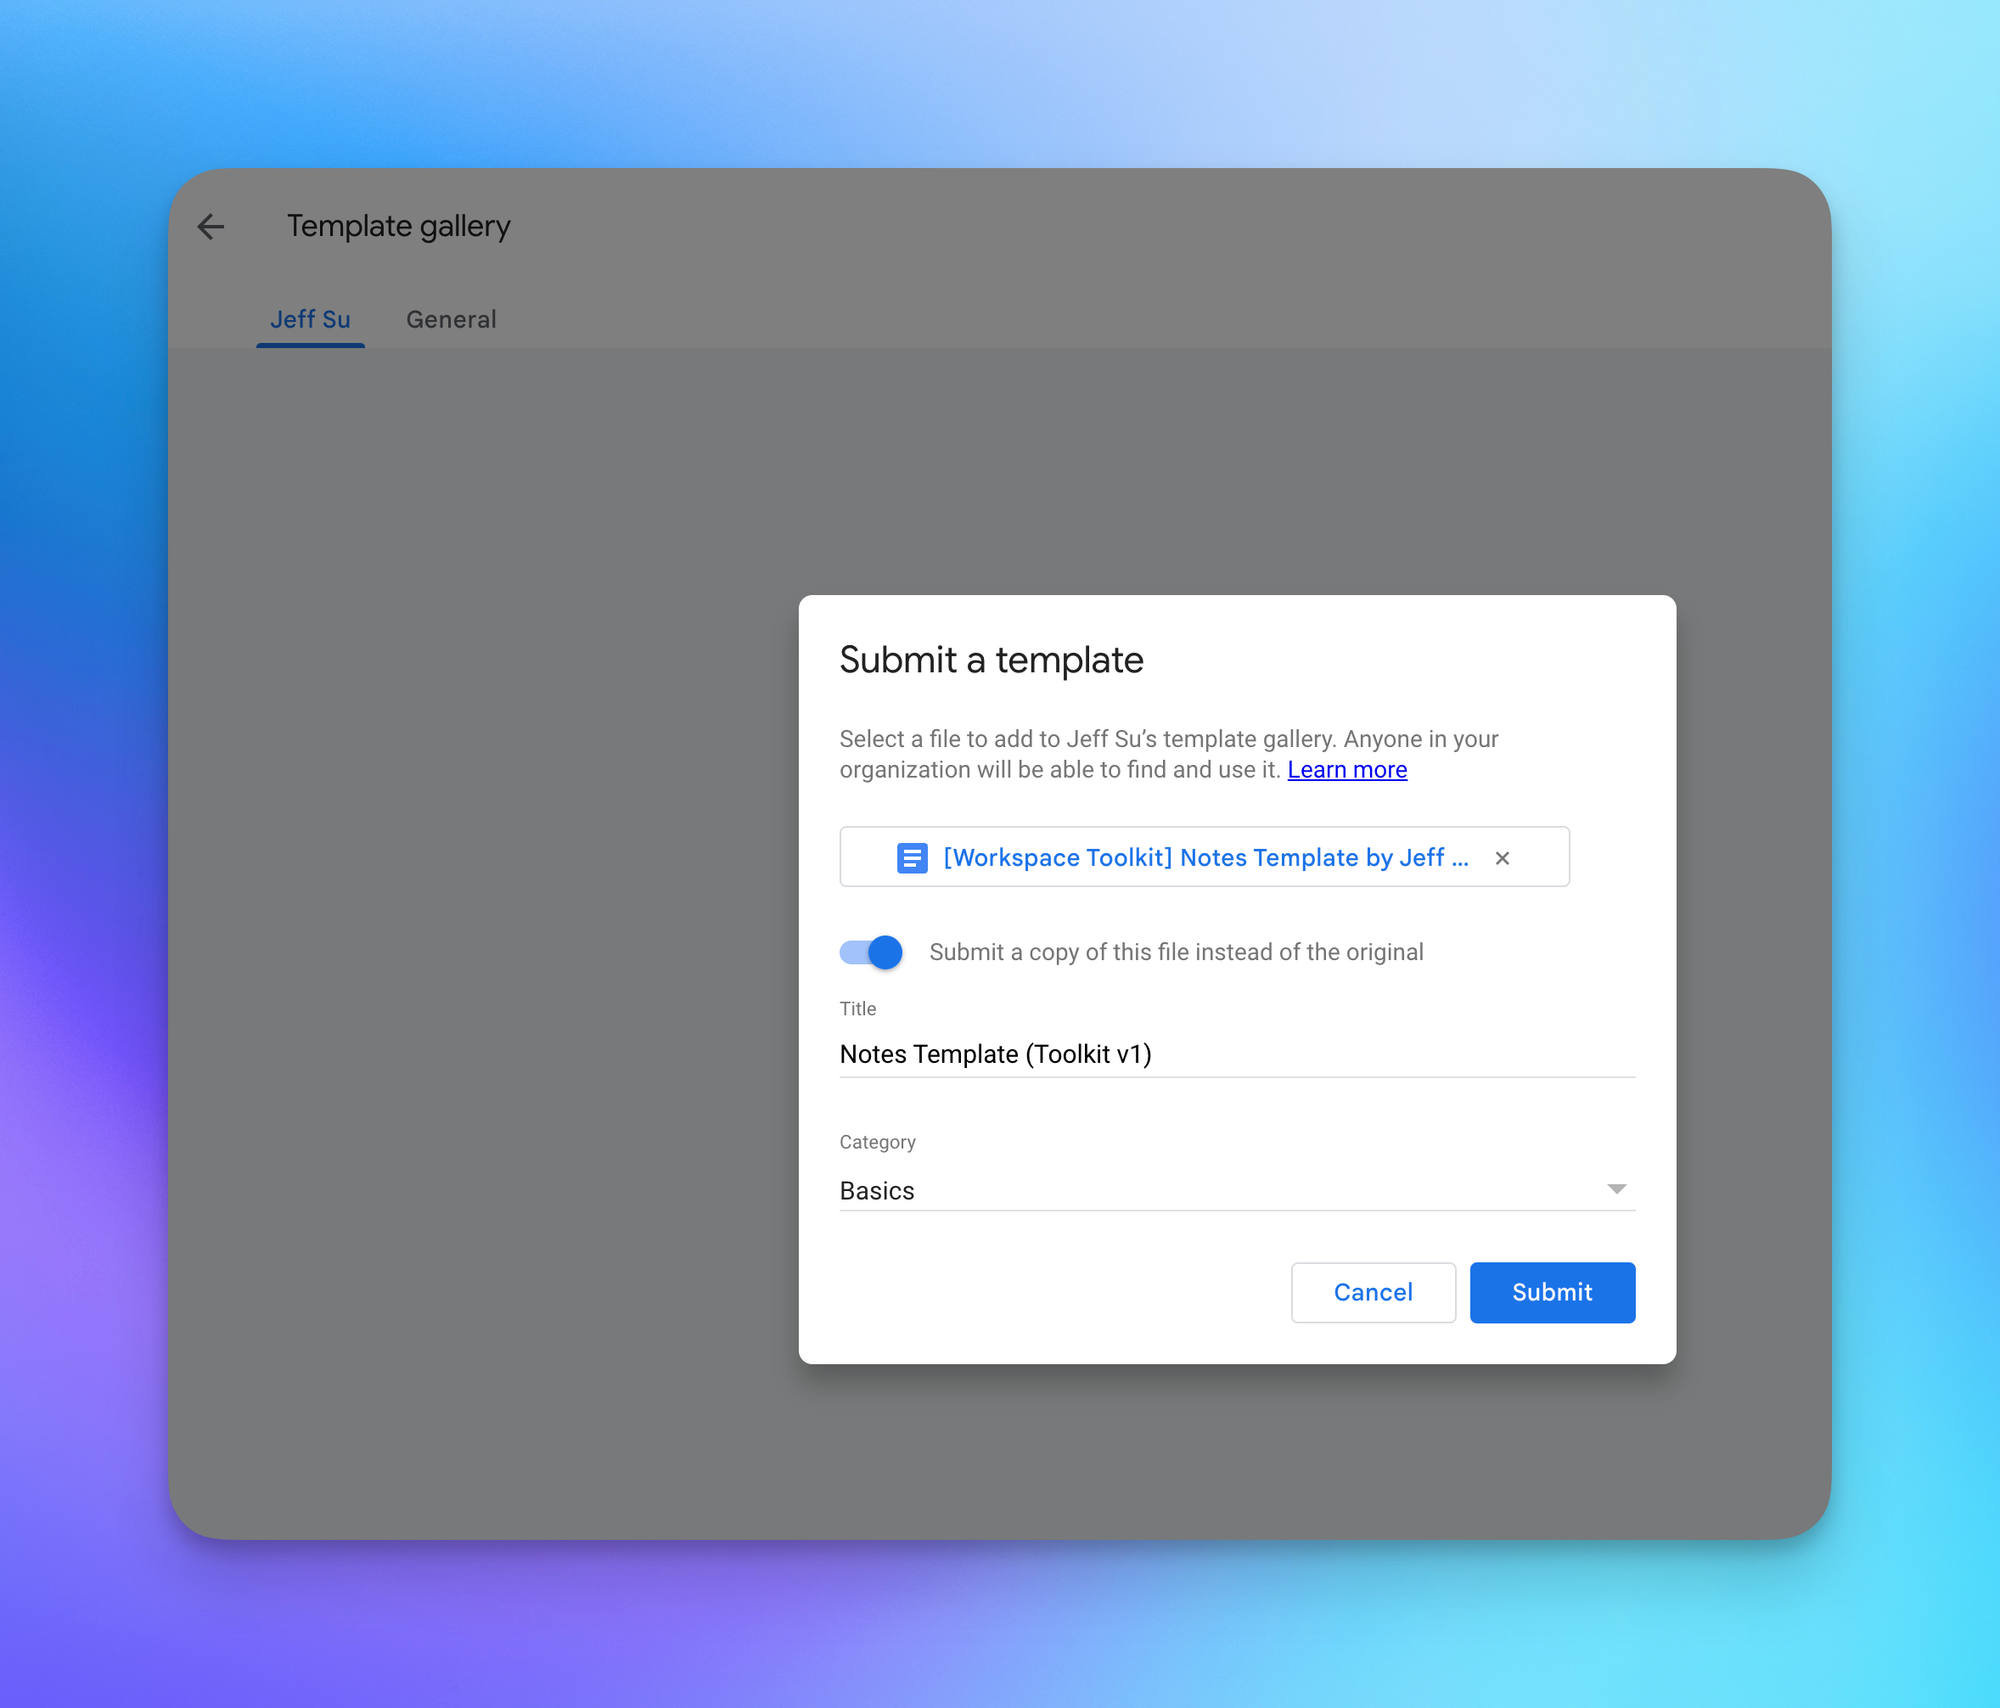Turn off the submit-a-copy toggle switch
Screen dimensions: 2000x1708
click(x=871, y=952)
